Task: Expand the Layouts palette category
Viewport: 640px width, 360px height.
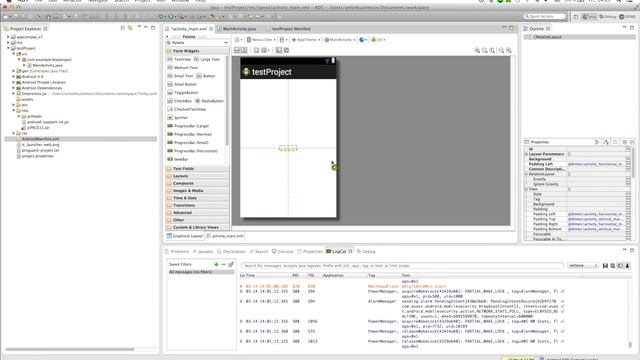Action: (197, 176)
